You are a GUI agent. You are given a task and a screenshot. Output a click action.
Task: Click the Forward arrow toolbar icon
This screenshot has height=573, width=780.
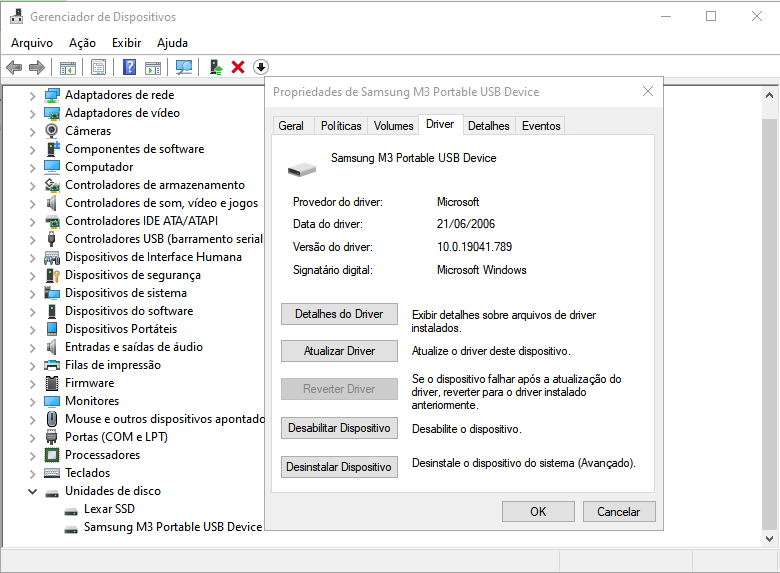click(37, 67)
